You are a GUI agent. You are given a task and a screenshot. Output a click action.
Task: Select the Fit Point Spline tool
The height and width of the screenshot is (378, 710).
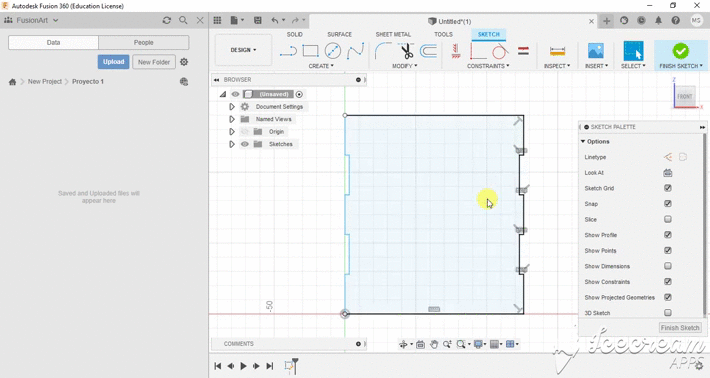(355, 51)
